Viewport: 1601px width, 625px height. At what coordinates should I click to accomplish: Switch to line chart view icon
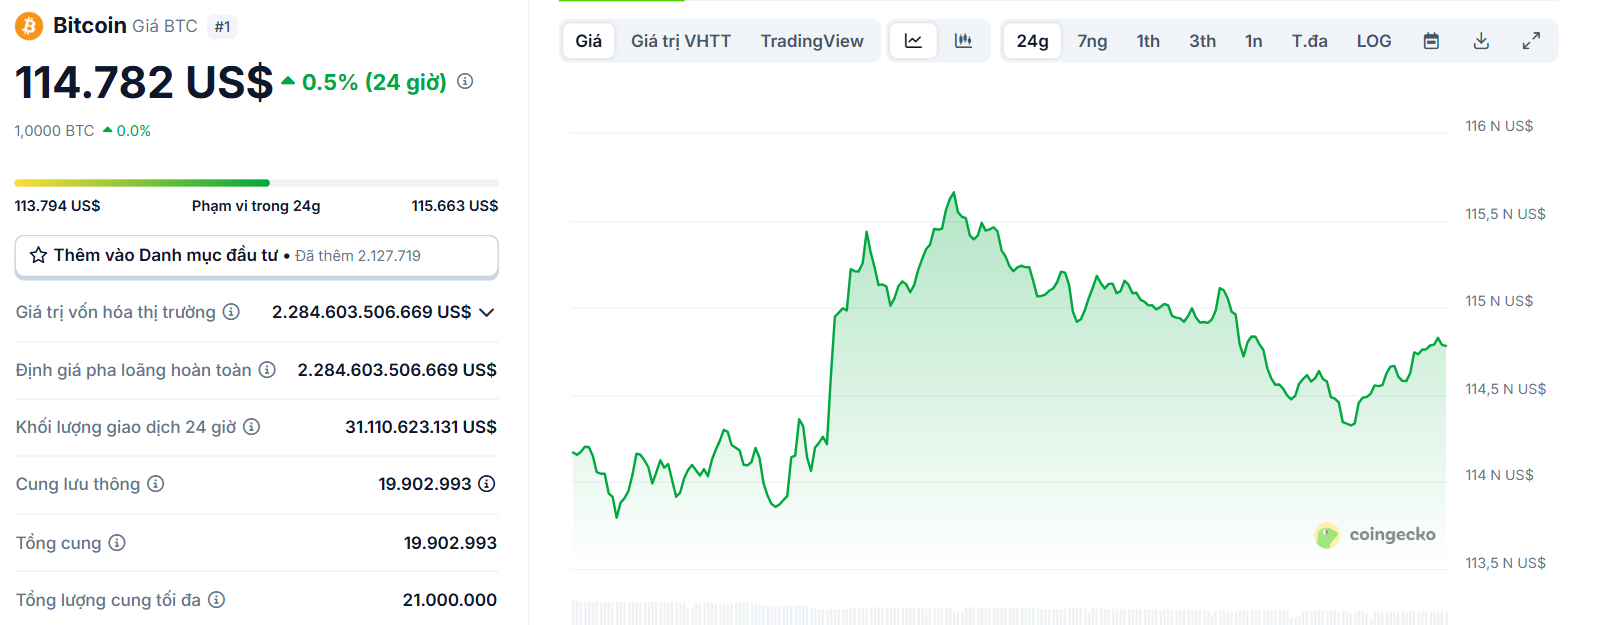pos(913,41)
